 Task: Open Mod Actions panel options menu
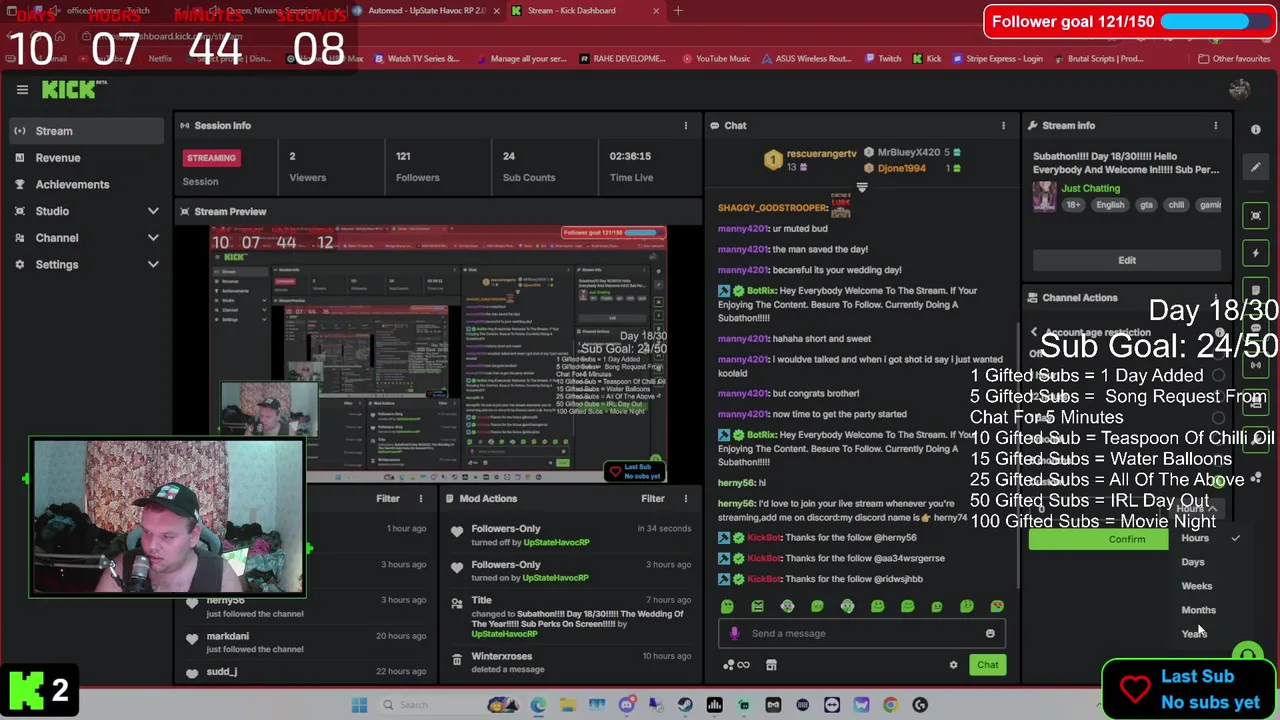[x=686, y=499]
